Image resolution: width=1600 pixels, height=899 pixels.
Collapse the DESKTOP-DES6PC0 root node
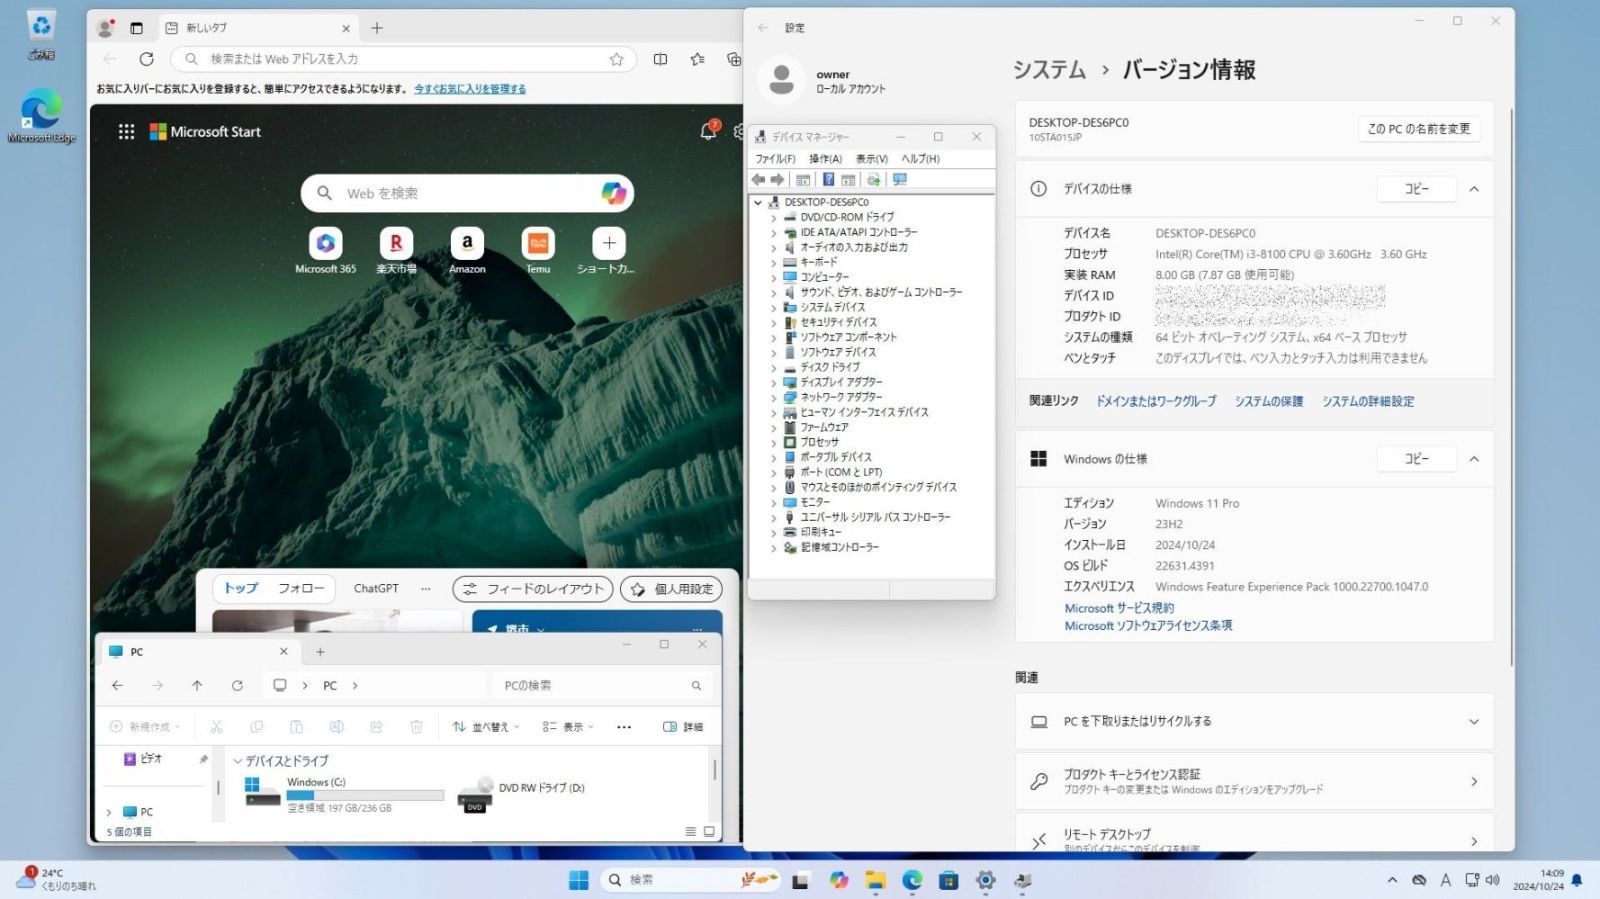(x=758, y=202)
